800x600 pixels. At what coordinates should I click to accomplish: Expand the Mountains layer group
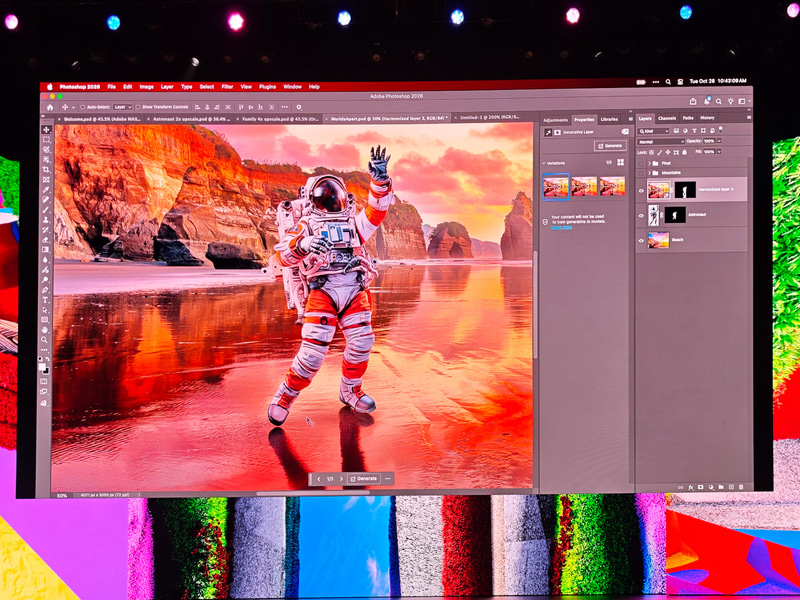click(x=650, y=170)
